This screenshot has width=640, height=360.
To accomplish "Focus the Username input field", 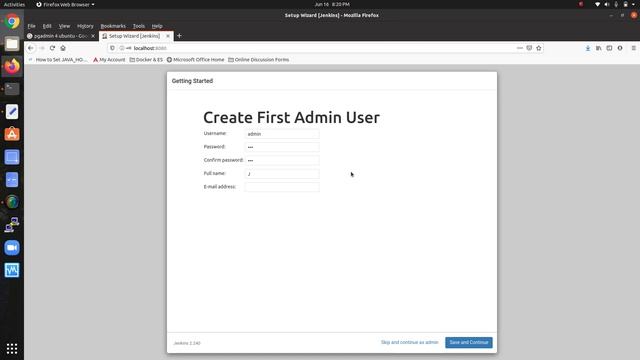I will tap(282, 134).
